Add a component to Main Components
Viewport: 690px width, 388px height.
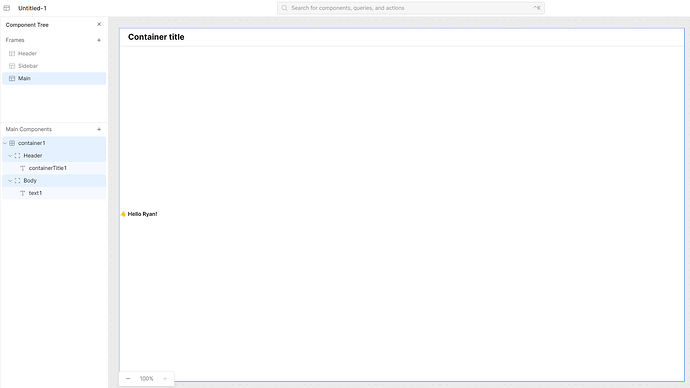click(99, 129)
